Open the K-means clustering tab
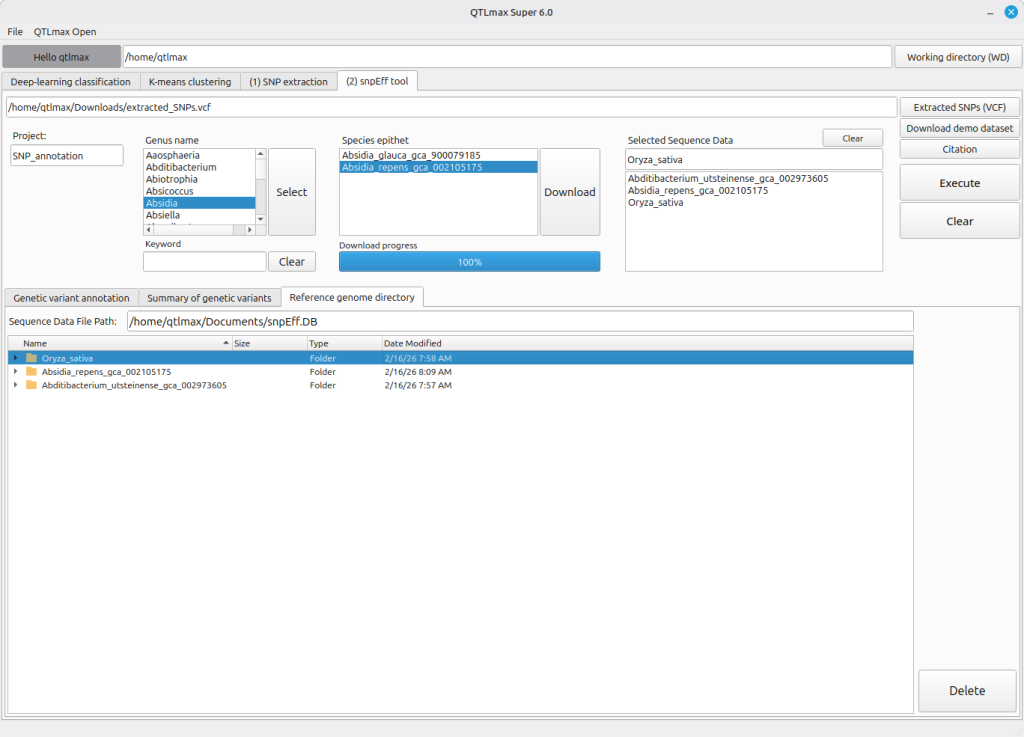This screenshot has width=1024, height=737. coord(190,82)
